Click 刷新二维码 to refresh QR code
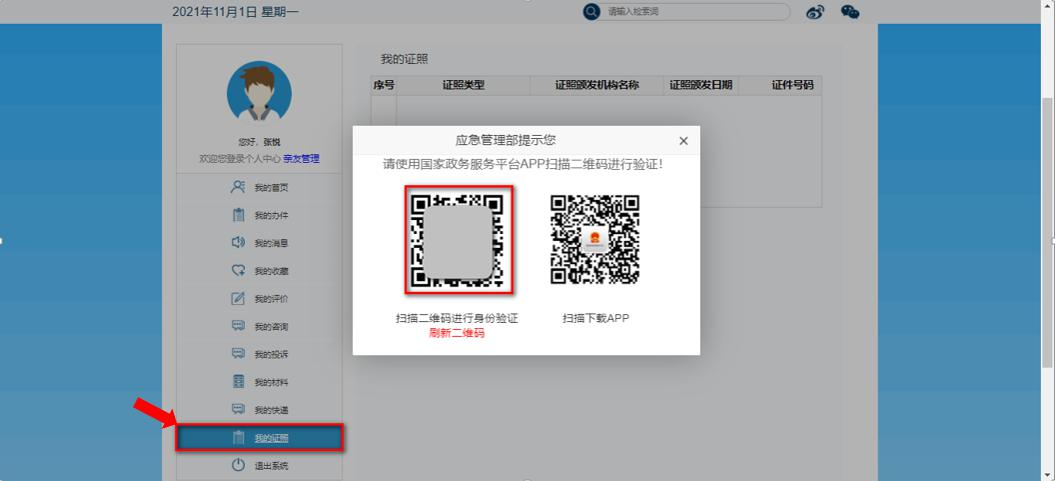 tap(457, 333)
